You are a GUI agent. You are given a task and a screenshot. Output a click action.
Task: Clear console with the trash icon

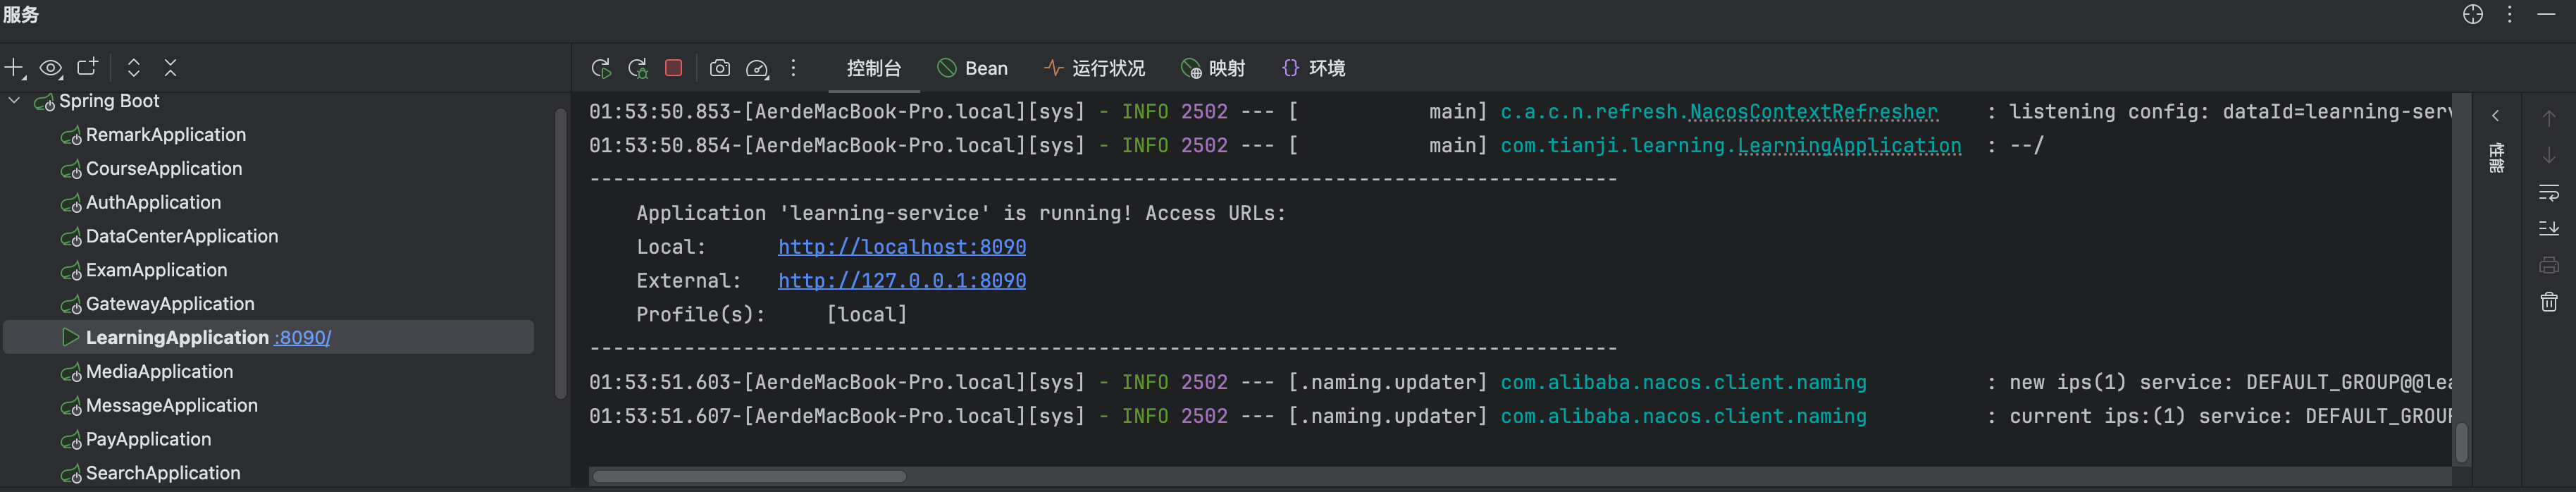(x=2549, y=302)
